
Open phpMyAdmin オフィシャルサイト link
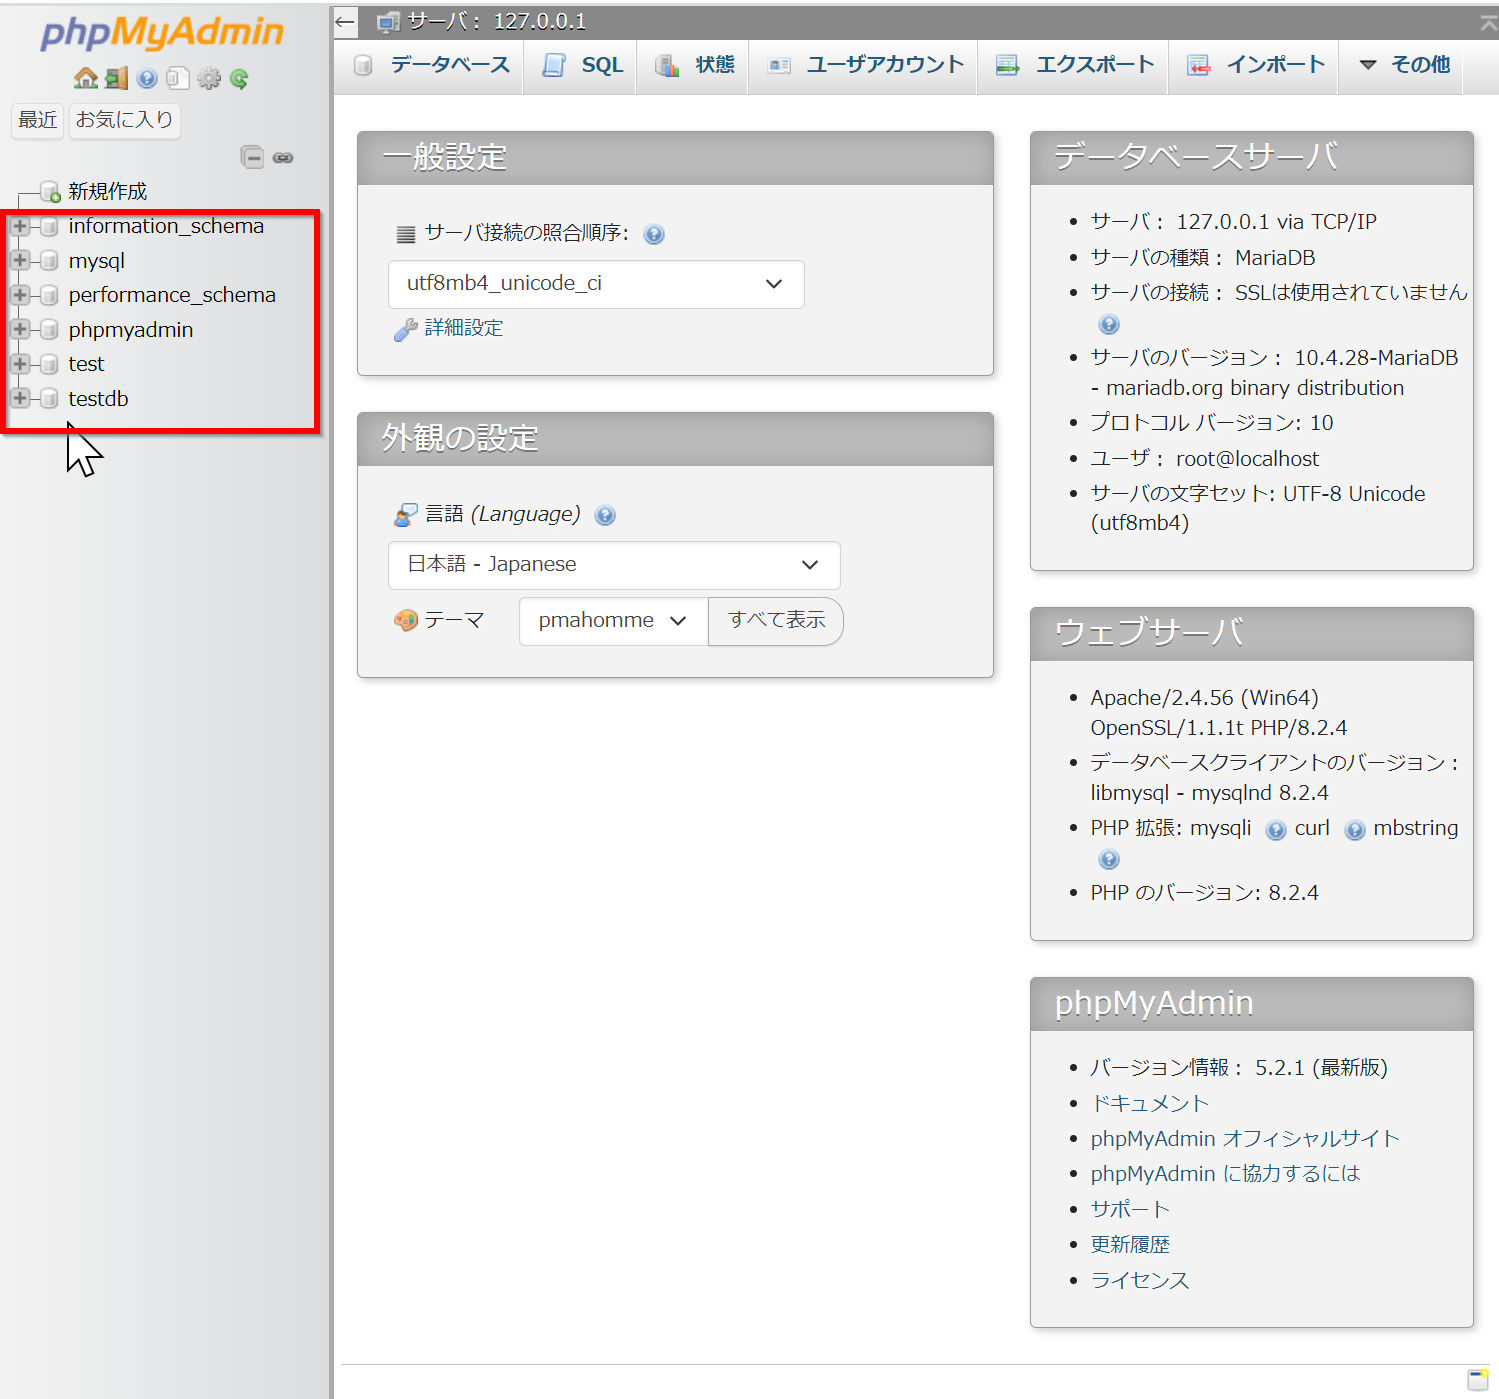[1245, 1138]
